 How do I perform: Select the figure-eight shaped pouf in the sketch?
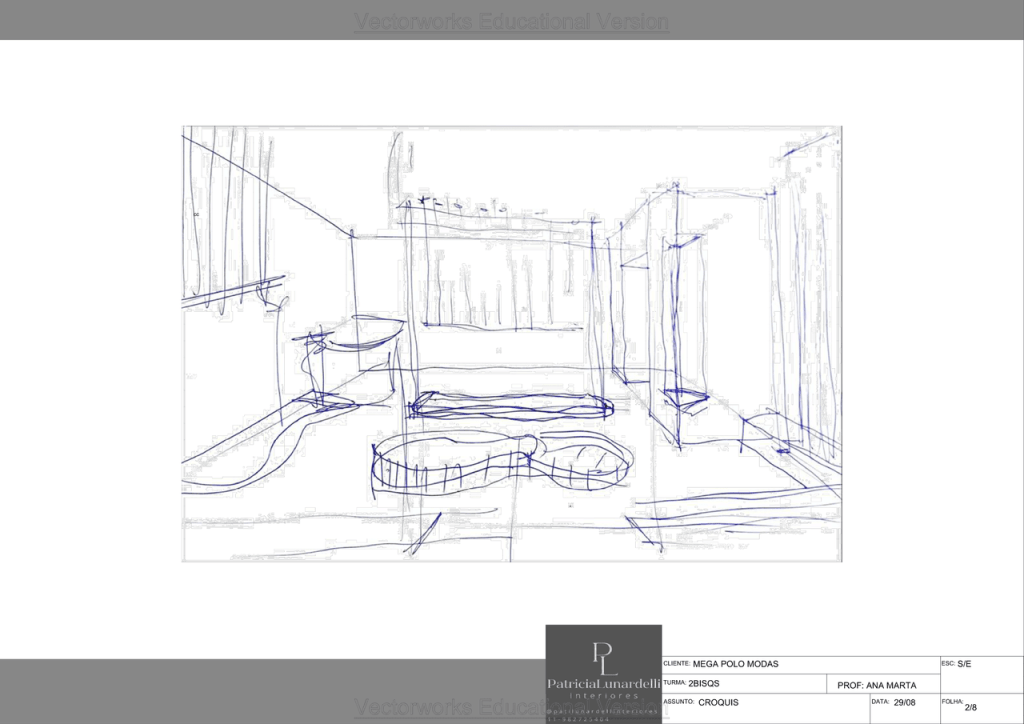(x=500, y=465)
